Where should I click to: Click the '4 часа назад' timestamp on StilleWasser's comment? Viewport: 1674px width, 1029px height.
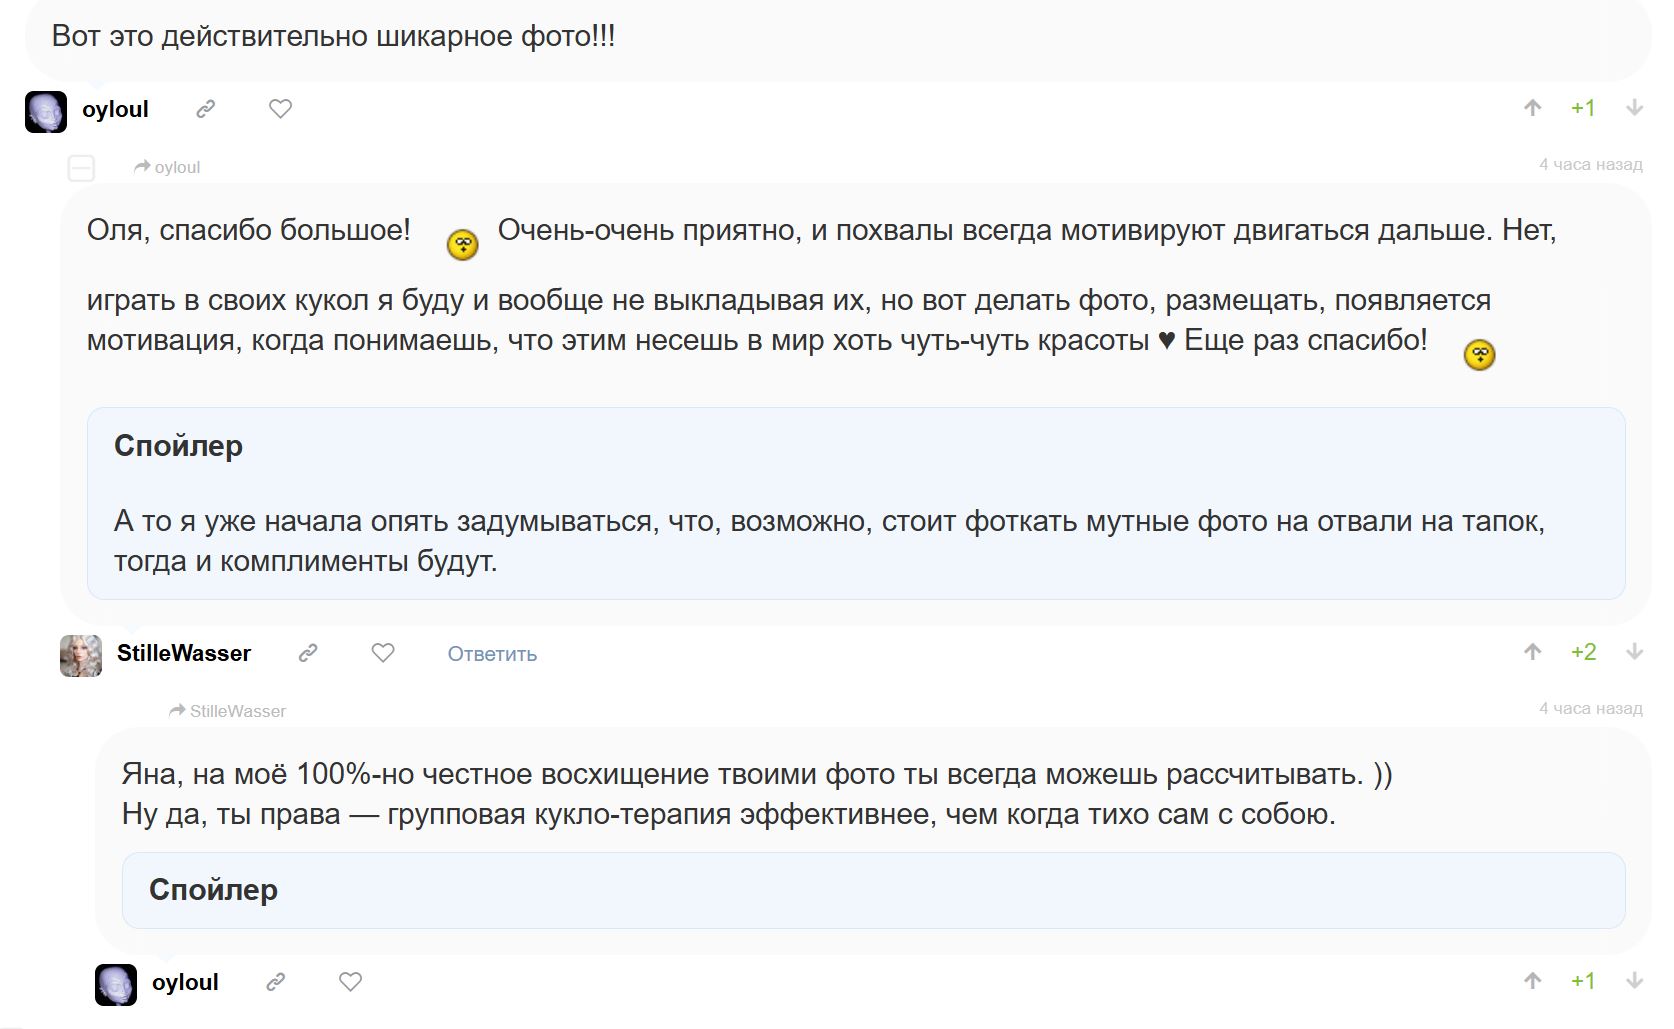1590,164
